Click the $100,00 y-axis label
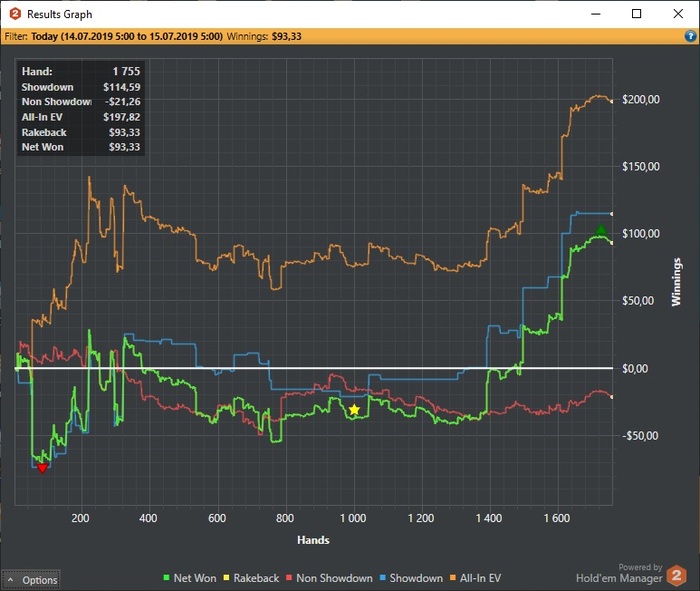Image resolution: width=700 pixels, height=591 pixels. [x=641, y=233]
